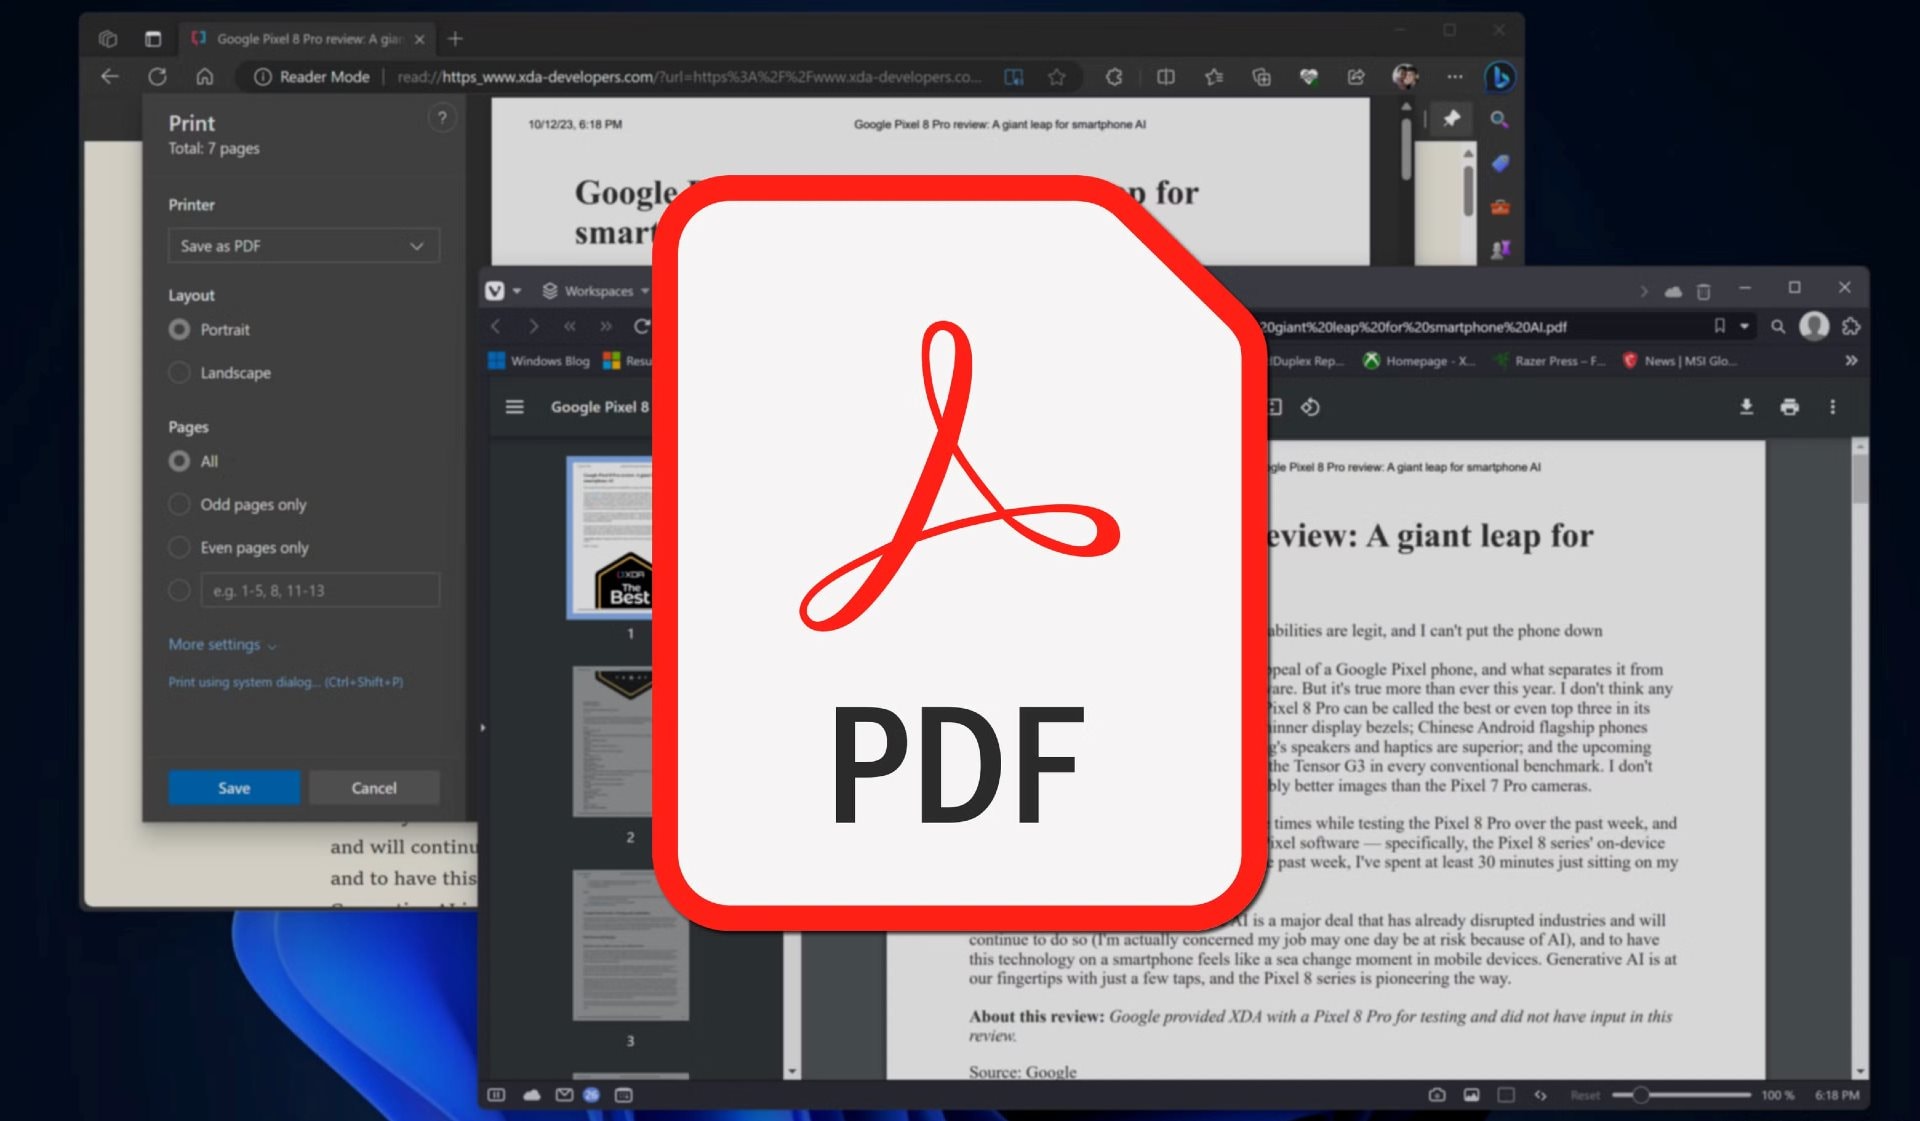Open Print using system dialog link
The height and width of the screenshot is (1121, 1920).
coord(285,682)
